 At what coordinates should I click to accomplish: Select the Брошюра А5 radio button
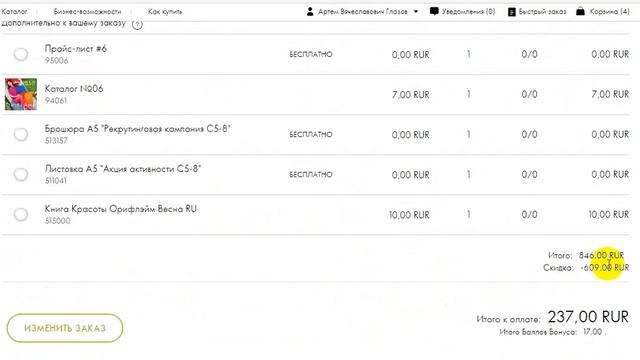pyautogui.click(x=21, y=134)
